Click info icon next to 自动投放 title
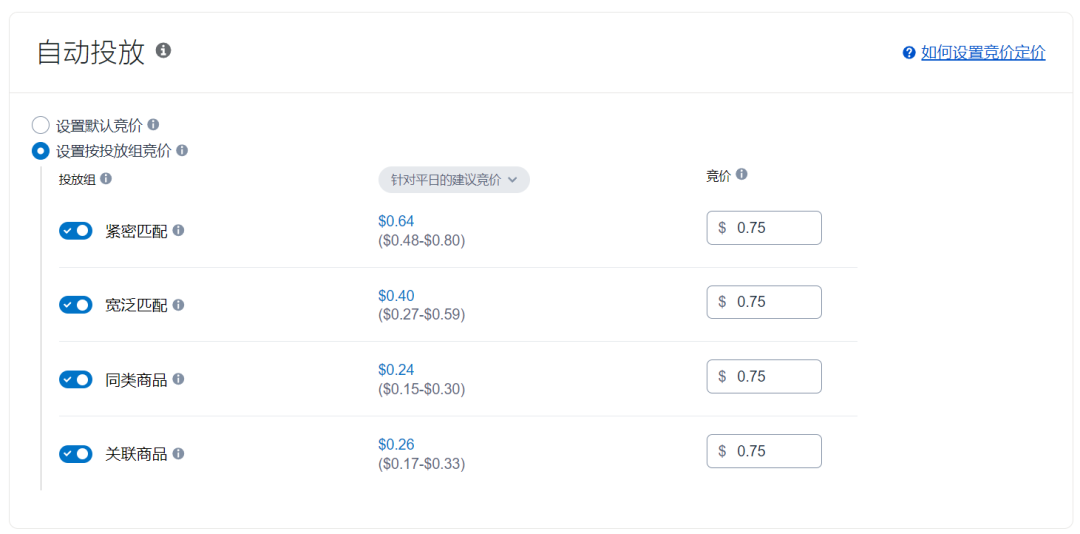Screen dimensions: 1080x534 [163, 50]
